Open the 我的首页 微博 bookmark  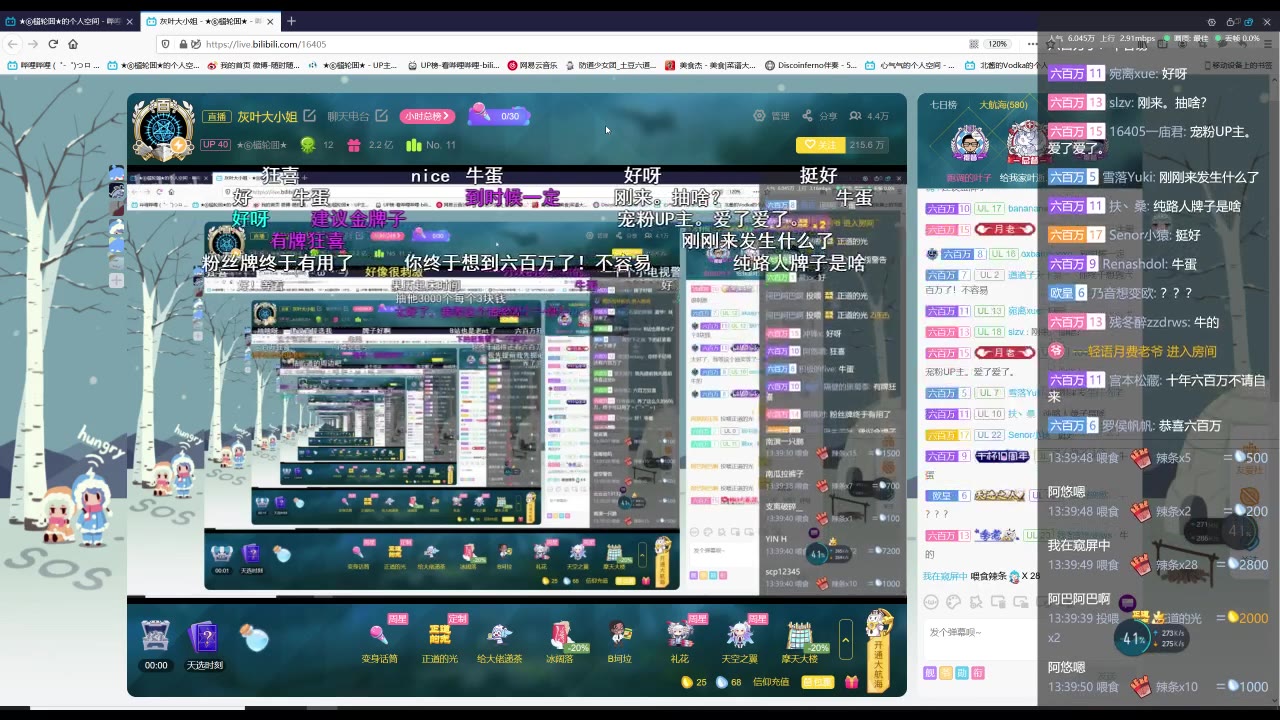pyautogui.click(x=253, y=65)
